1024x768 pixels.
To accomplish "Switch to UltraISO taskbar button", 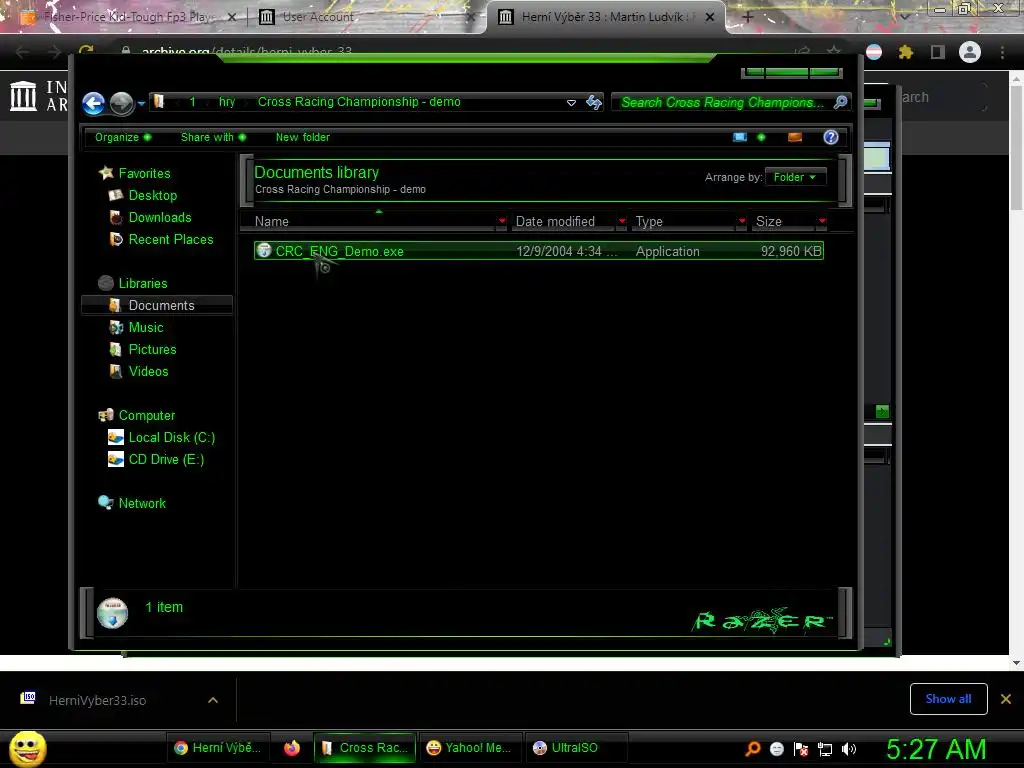I will [x=575, y=748].
